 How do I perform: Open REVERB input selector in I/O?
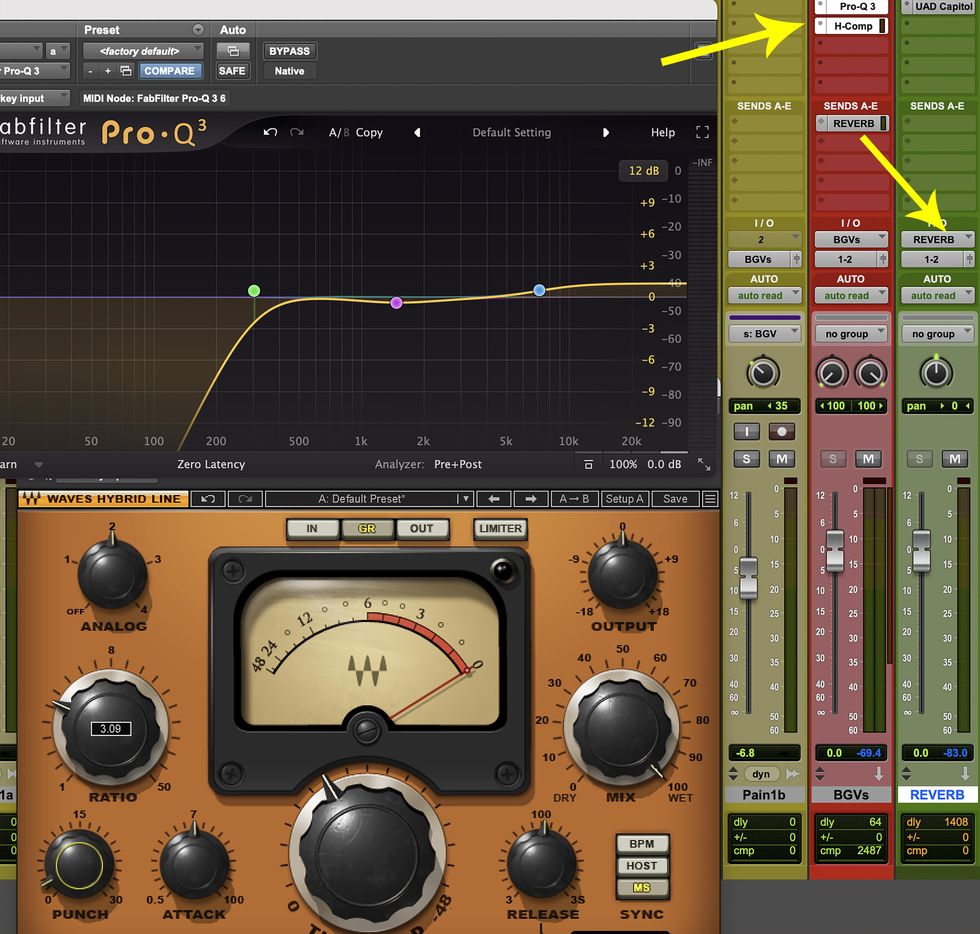pyautogui.click(x=937, y=239)
